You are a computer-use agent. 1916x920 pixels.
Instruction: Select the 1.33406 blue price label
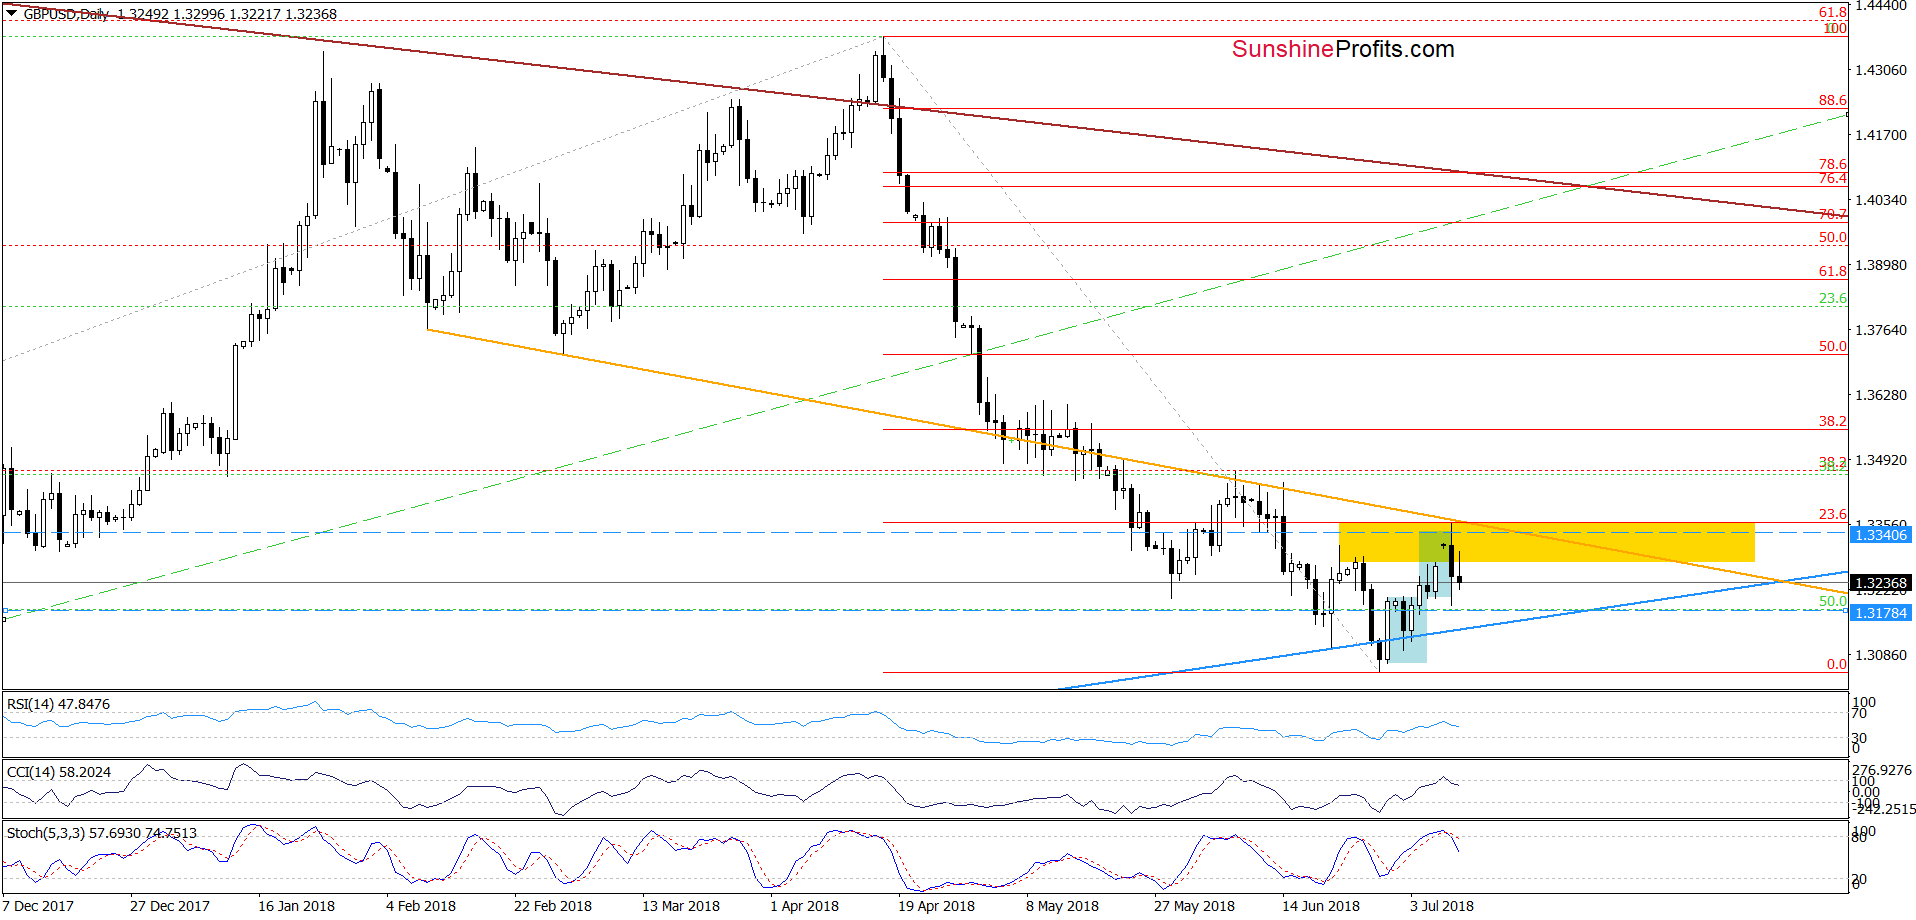tap(1881, 535)
